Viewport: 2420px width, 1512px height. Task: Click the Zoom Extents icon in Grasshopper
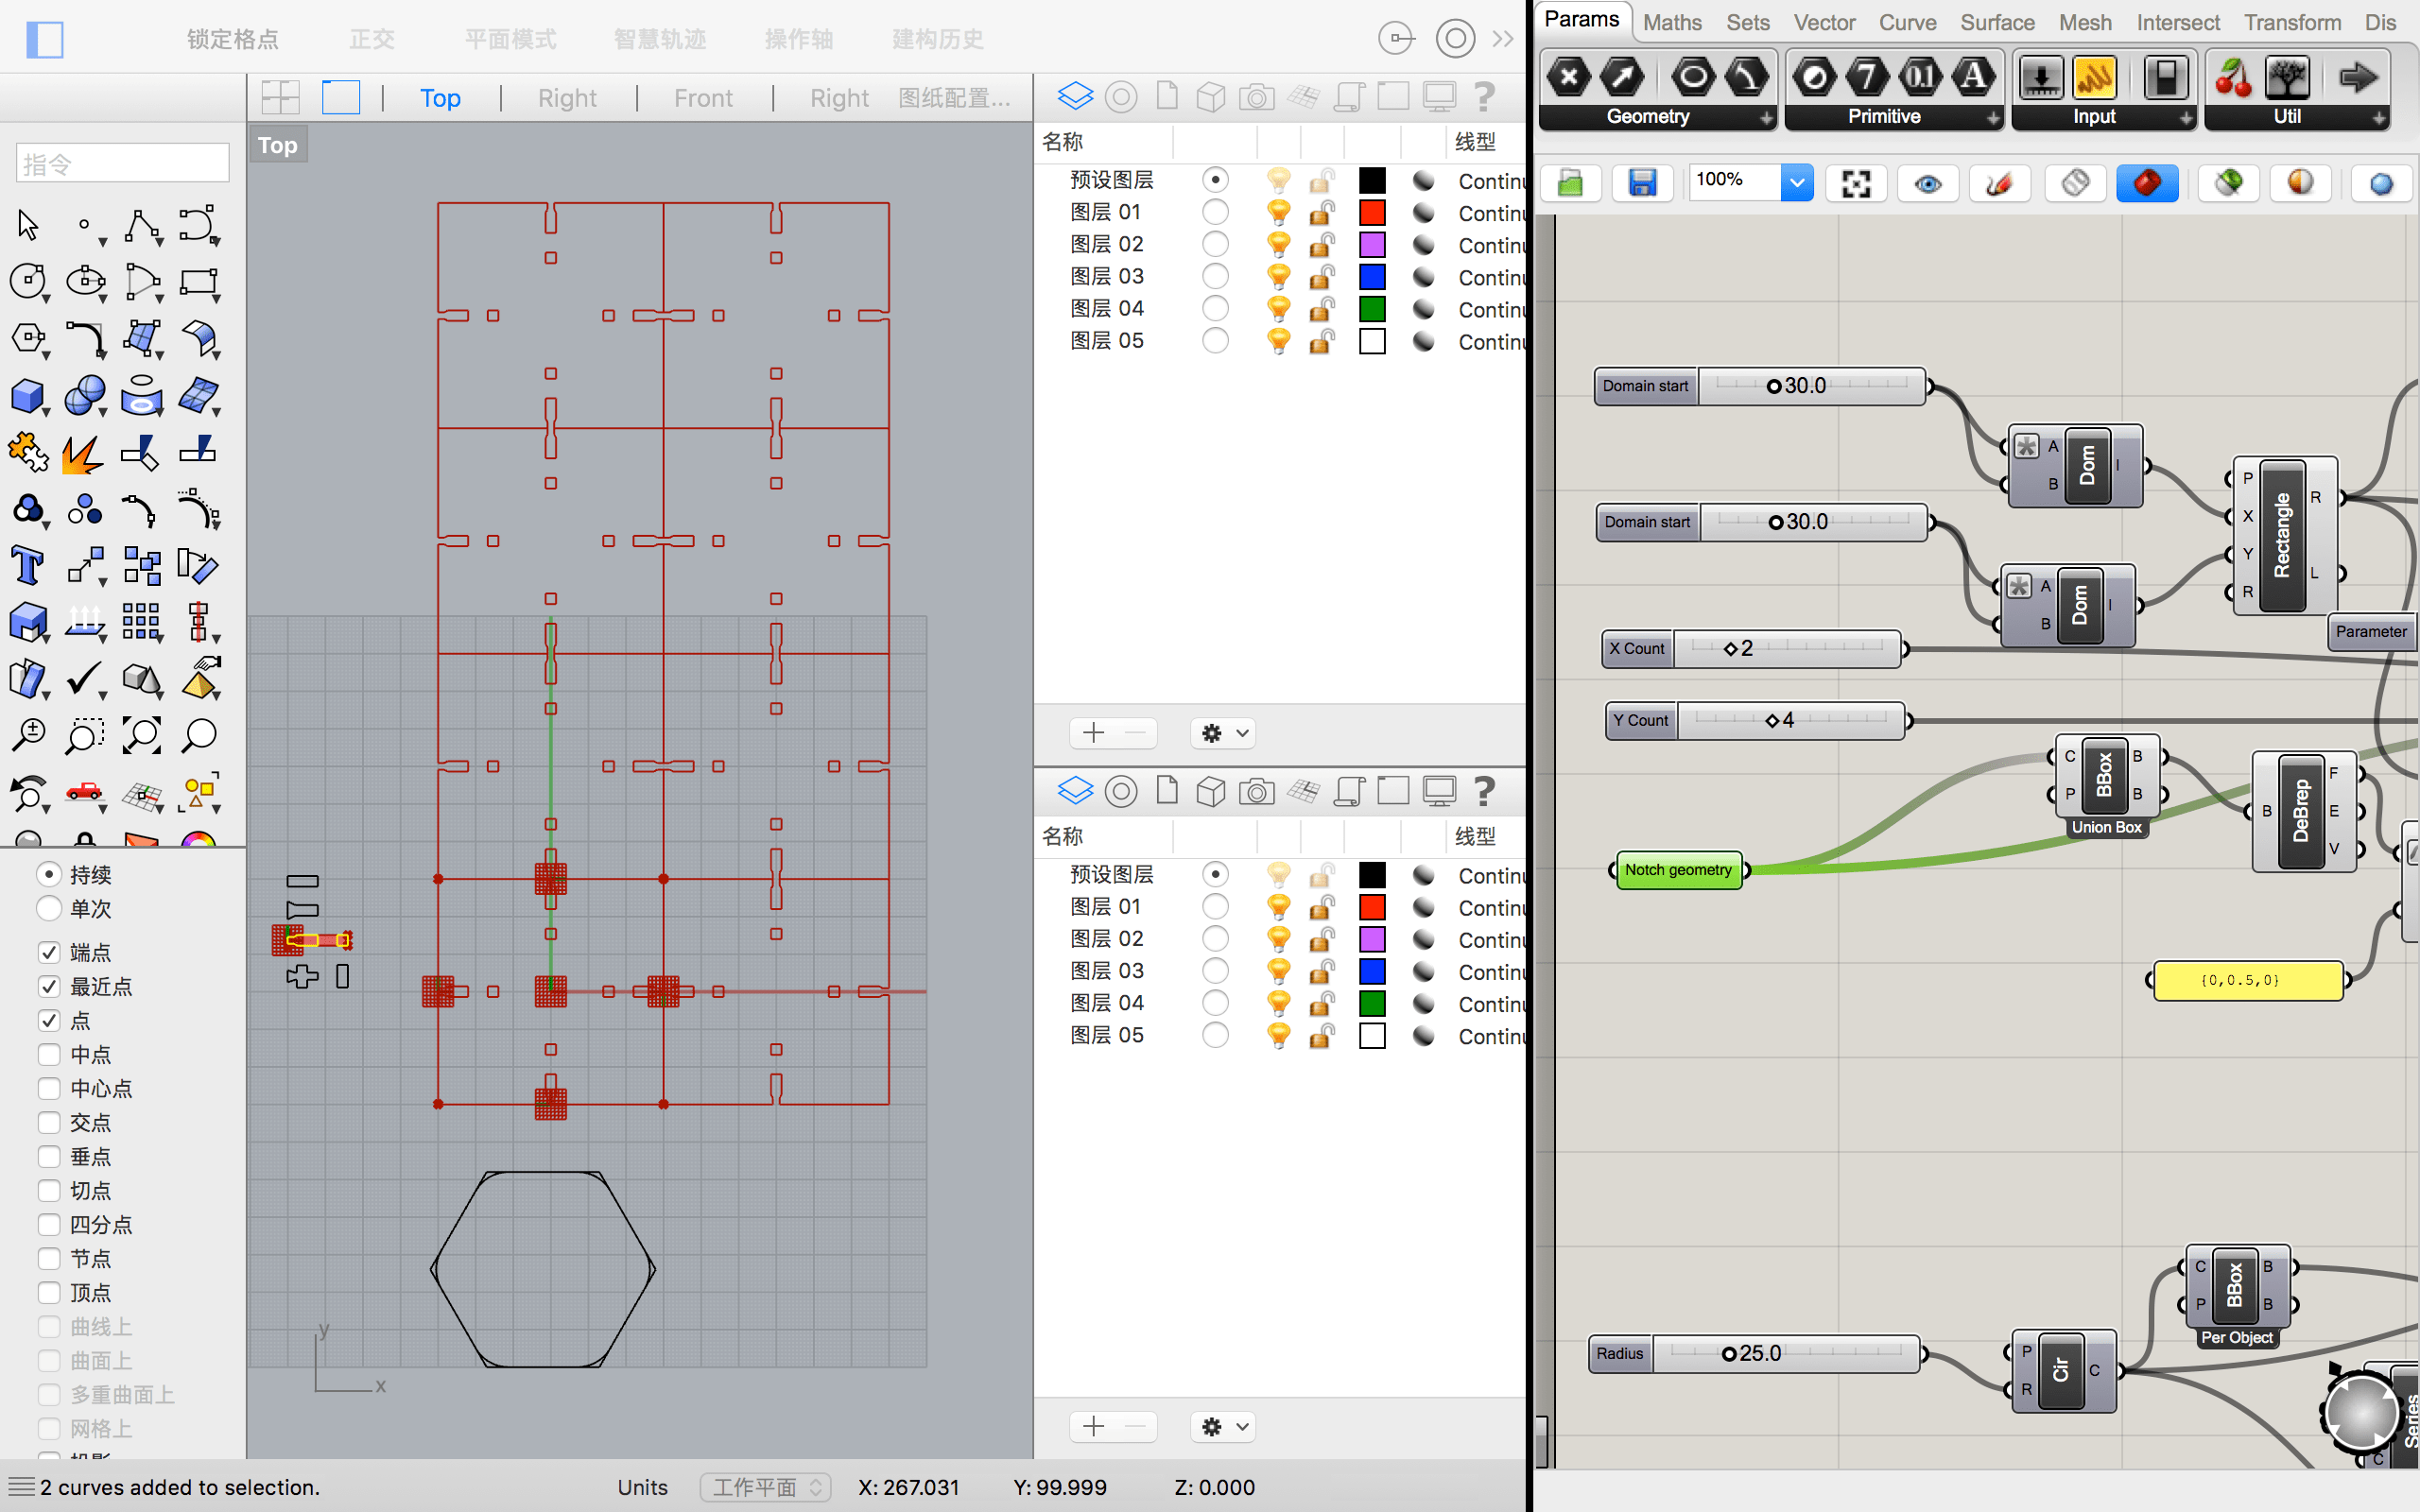point(1856,183)
